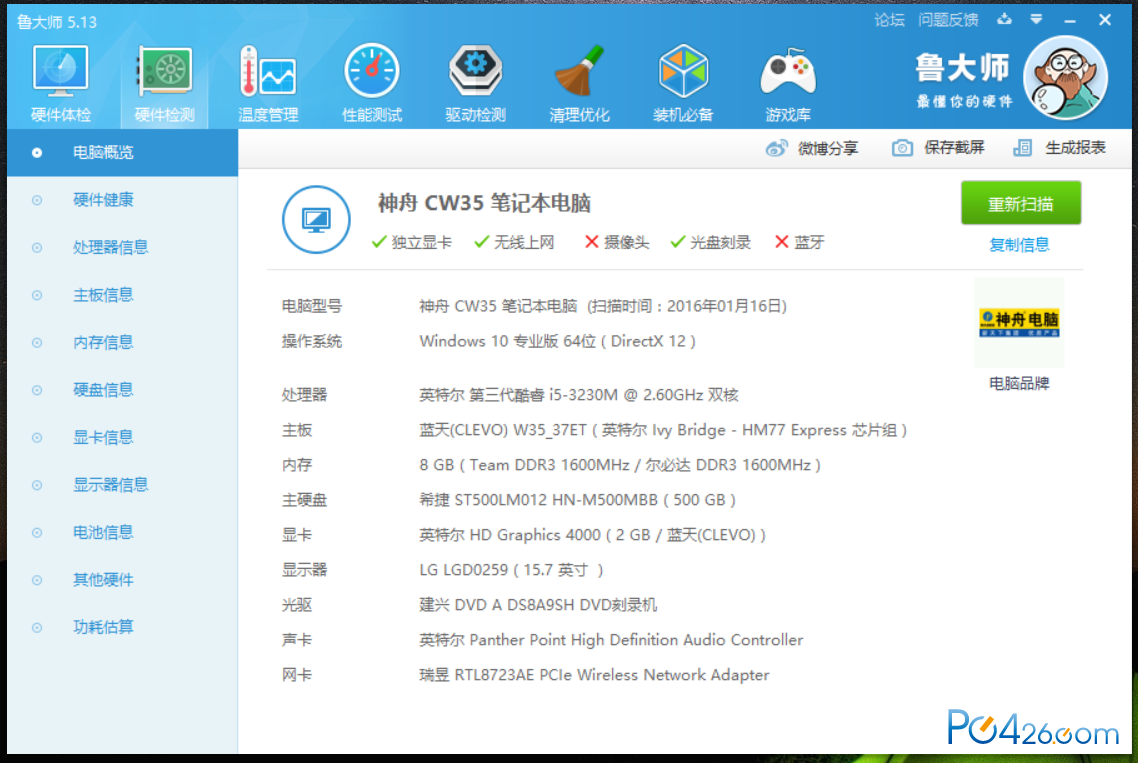Image resolution: width=1138 pixels, height=763 pixels.
Task: Click the 生成报表 label
Action: point(1075,148)
